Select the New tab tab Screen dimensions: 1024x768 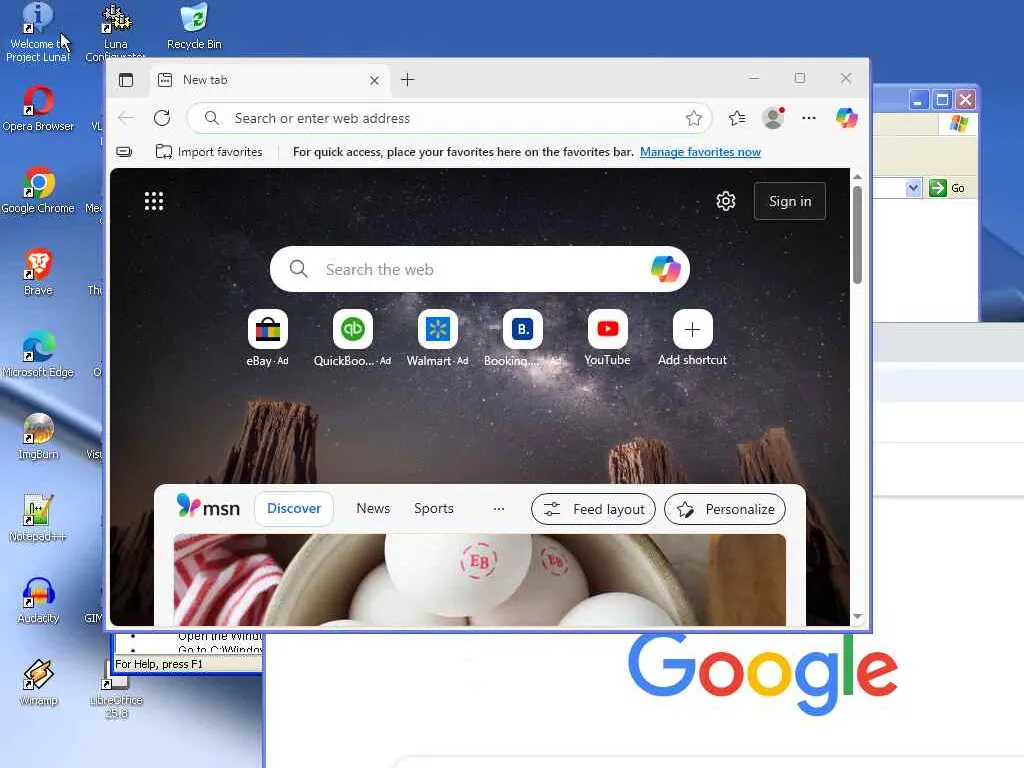tap(269, 80)
